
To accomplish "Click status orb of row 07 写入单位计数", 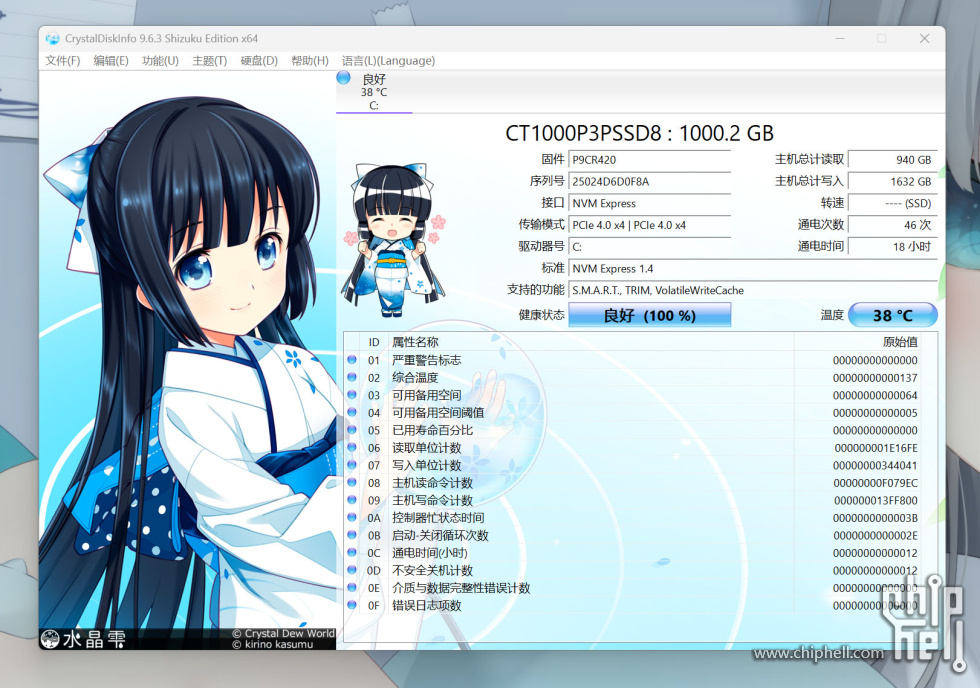I will (352, 465).
